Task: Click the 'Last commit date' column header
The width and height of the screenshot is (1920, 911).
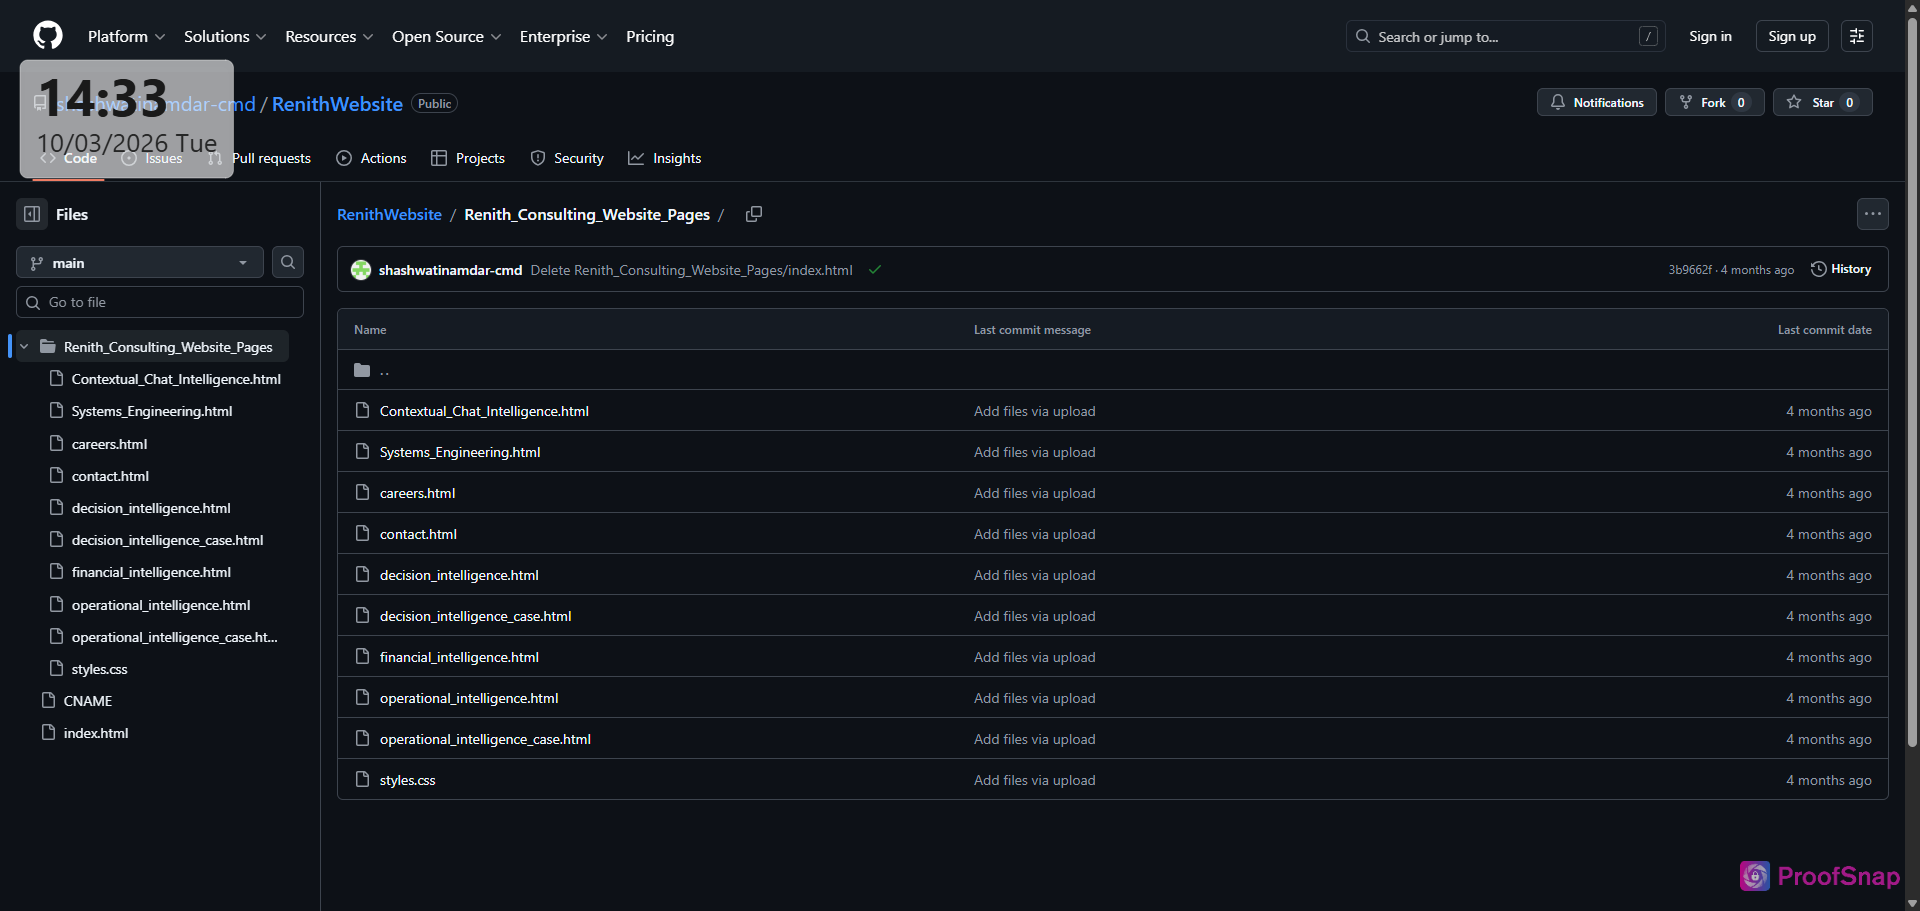Action: pos(1824,330)
